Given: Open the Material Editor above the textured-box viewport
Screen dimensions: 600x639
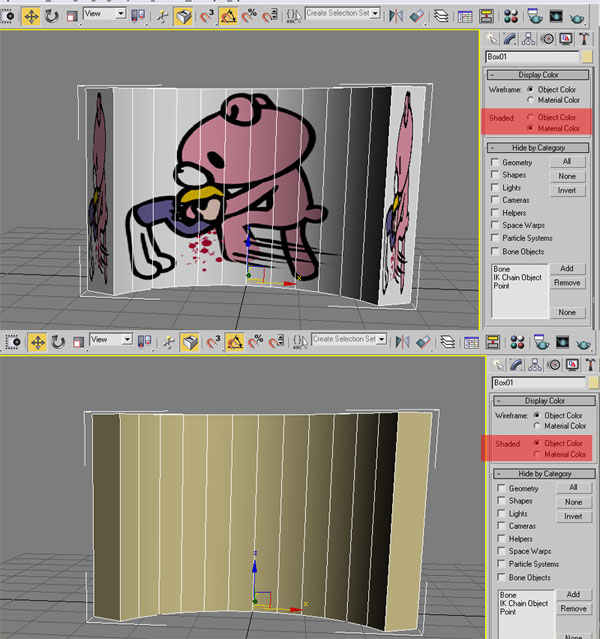Looking at the screenshot, I should (x=511, y=16).
